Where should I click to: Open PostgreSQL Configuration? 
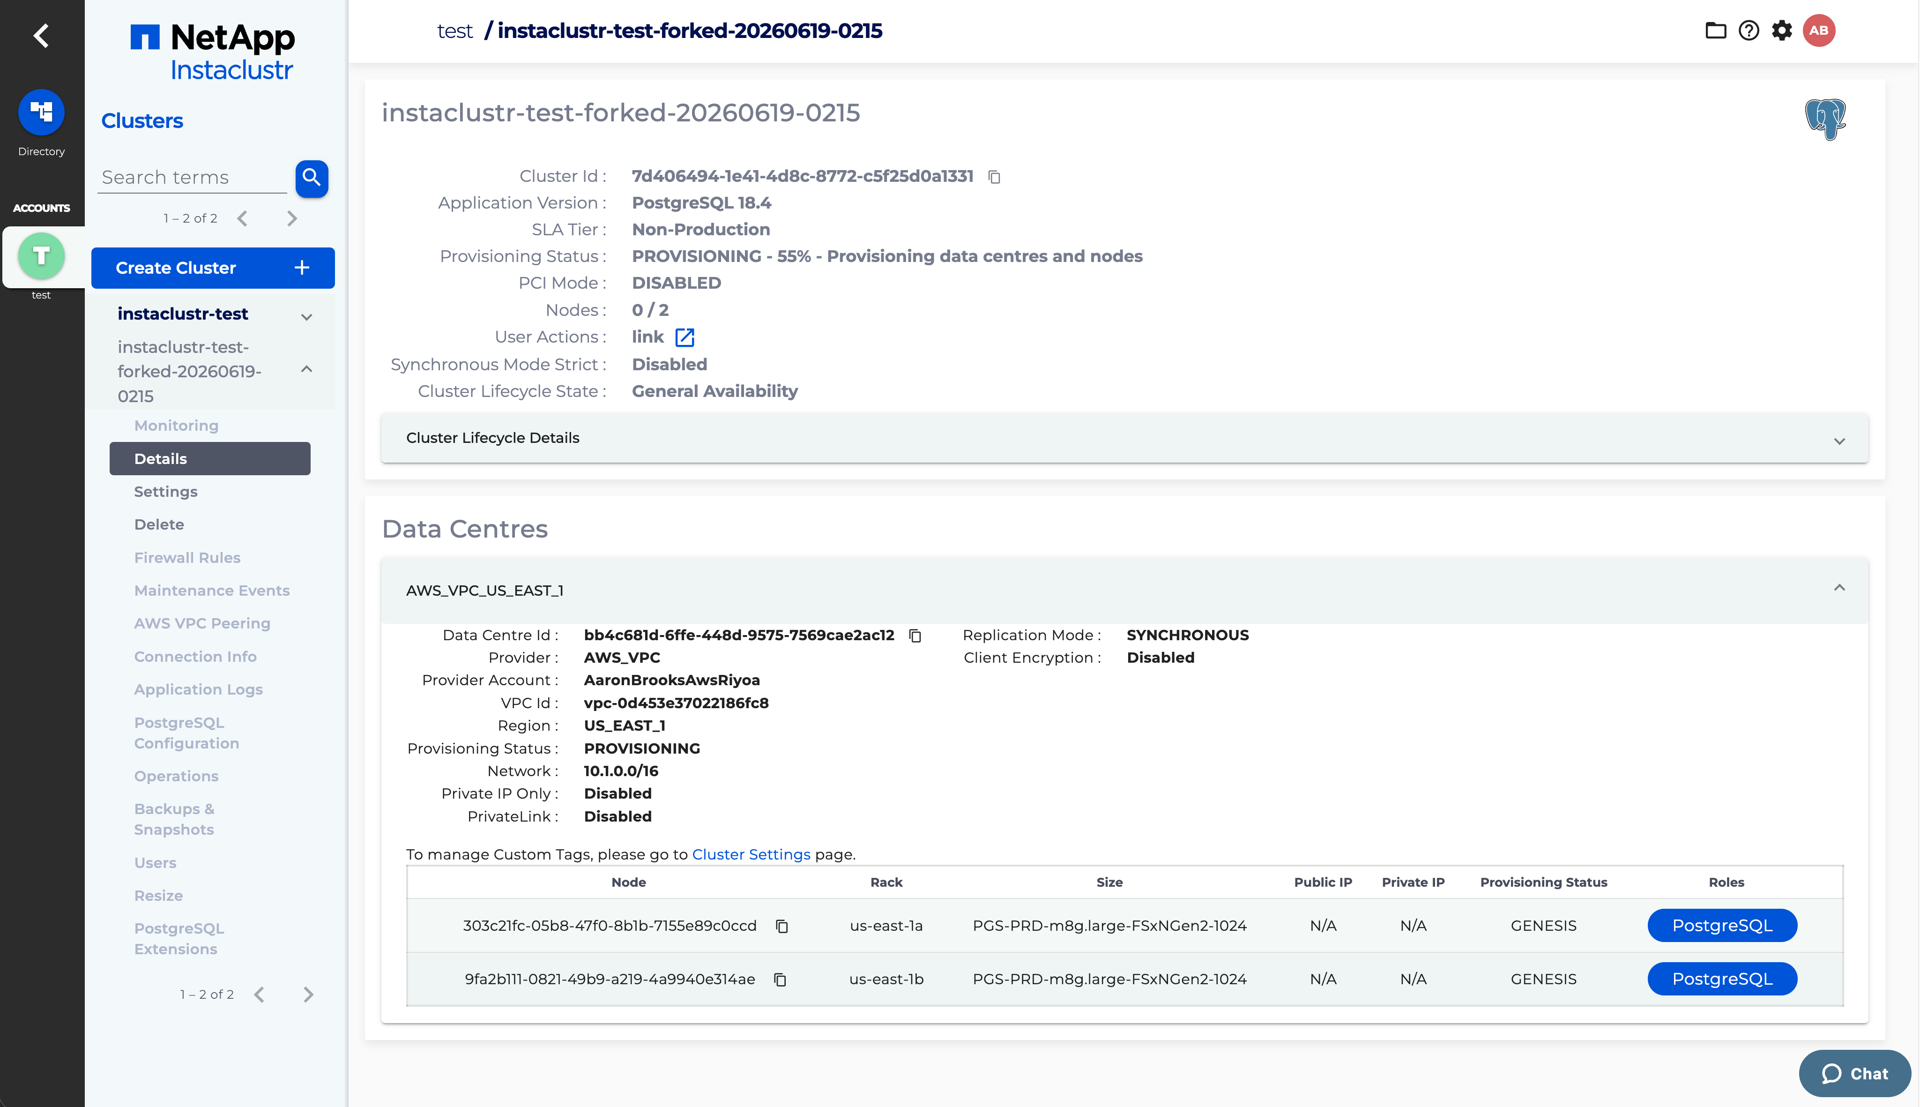186,733
